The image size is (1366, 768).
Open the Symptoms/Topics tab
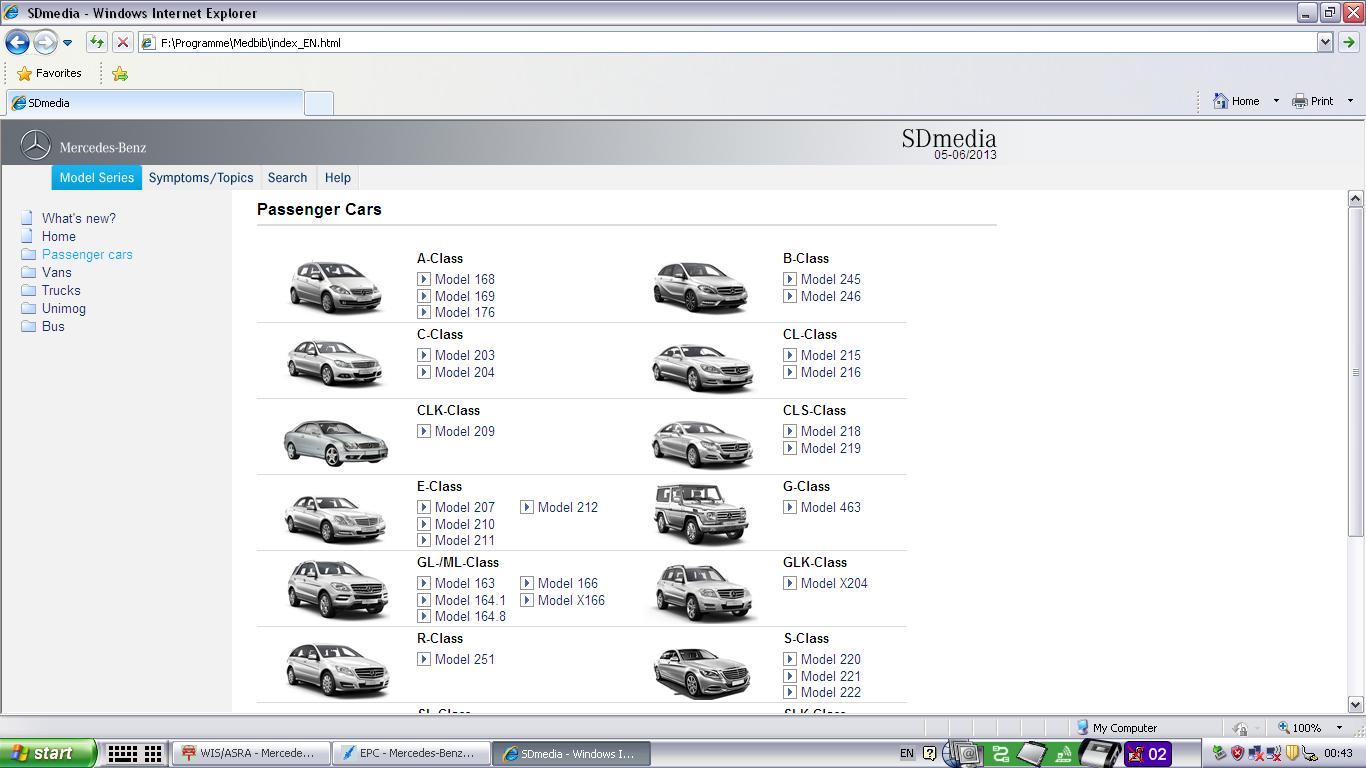(201, 178)
